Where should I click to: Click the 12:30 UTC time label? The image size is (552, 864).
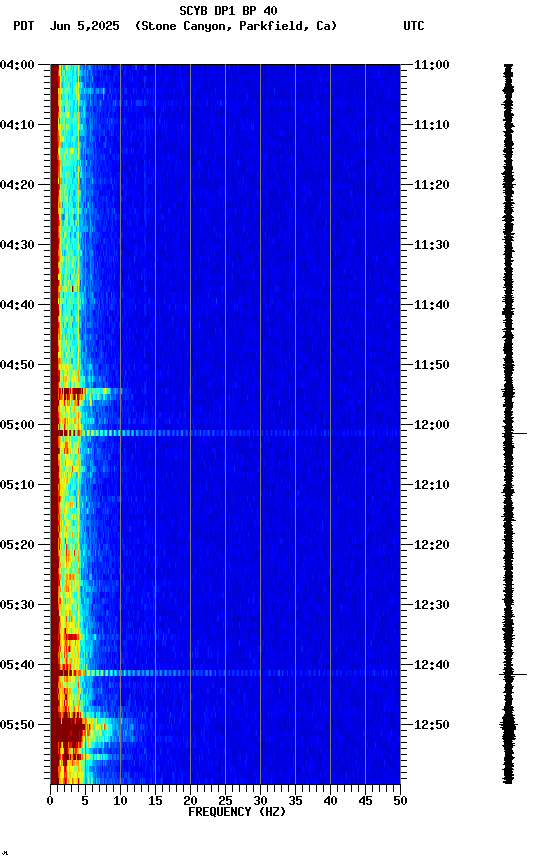click(432, 605)
